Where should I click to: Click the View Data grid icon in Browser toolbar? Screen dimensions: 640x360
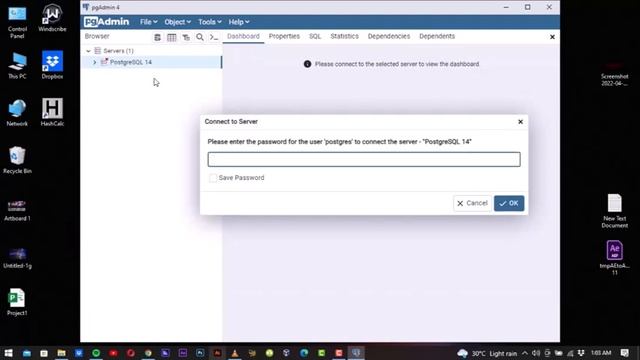pyautogui.click(x=171, y=37)
